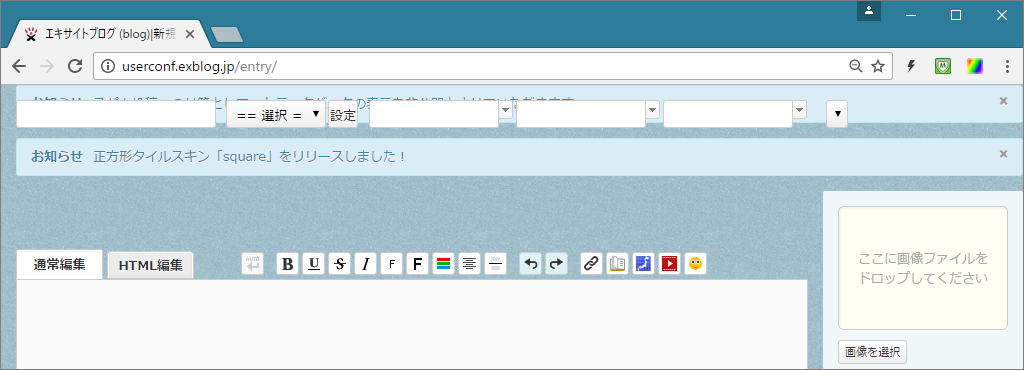Click the green M extension icon
This screenshot has width=1024, height=370.
click(x=942, y=66)
